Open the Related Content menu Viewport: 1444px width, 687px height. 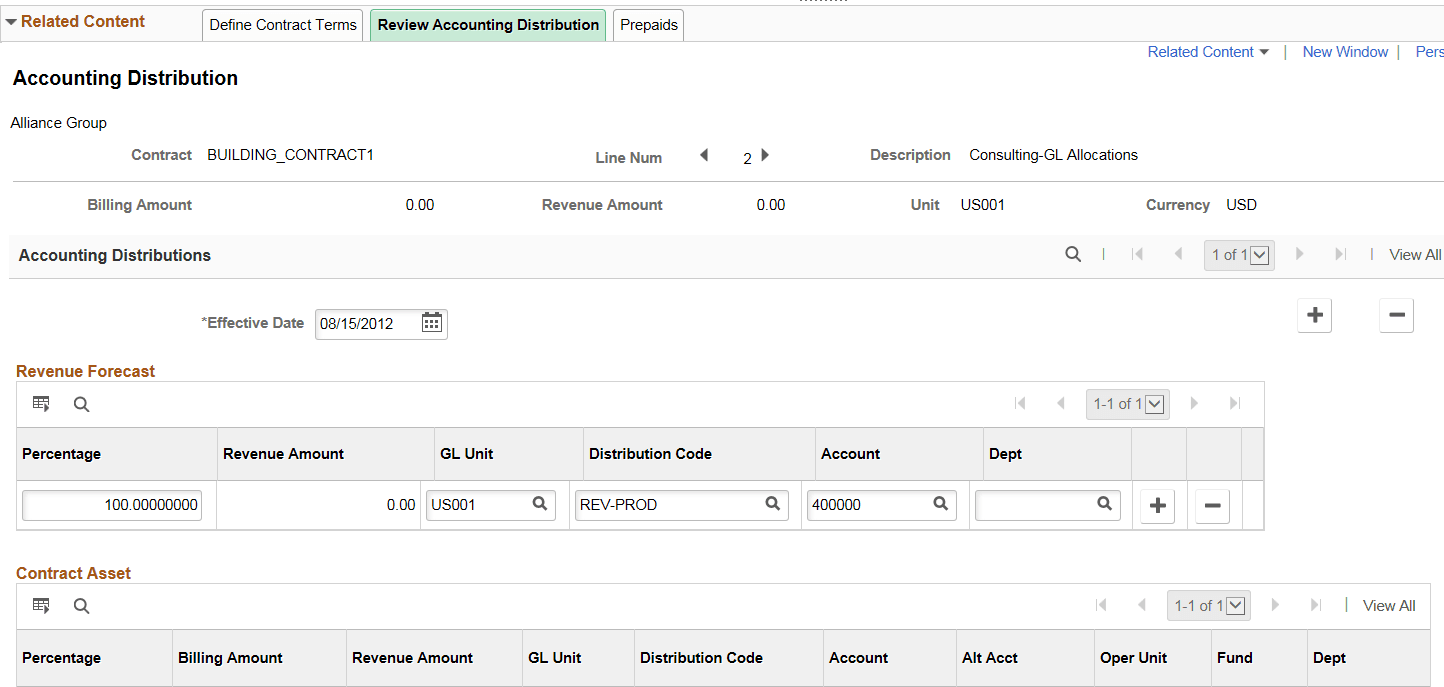pos(1208,51)
